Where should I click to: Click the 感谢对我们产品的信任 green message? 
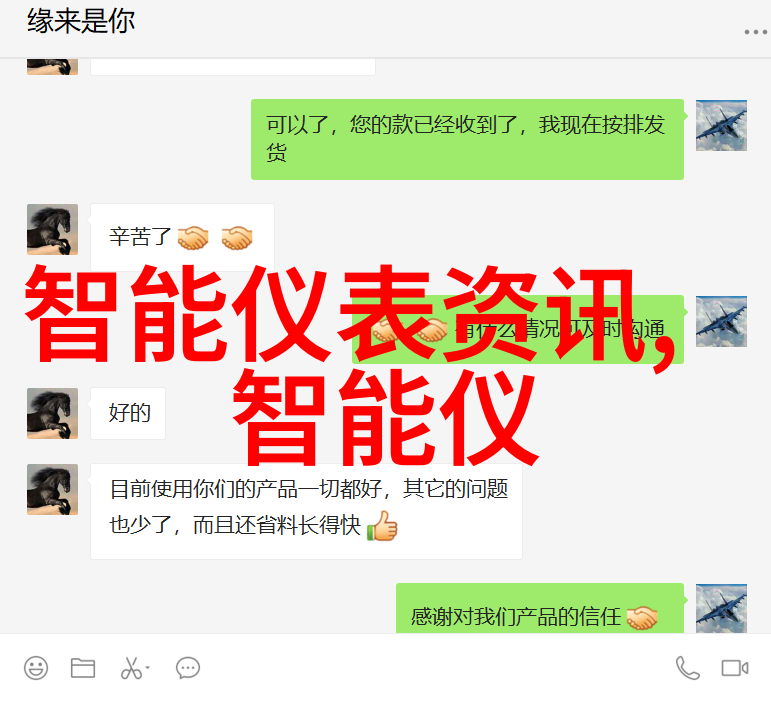(x=540, y=609)
